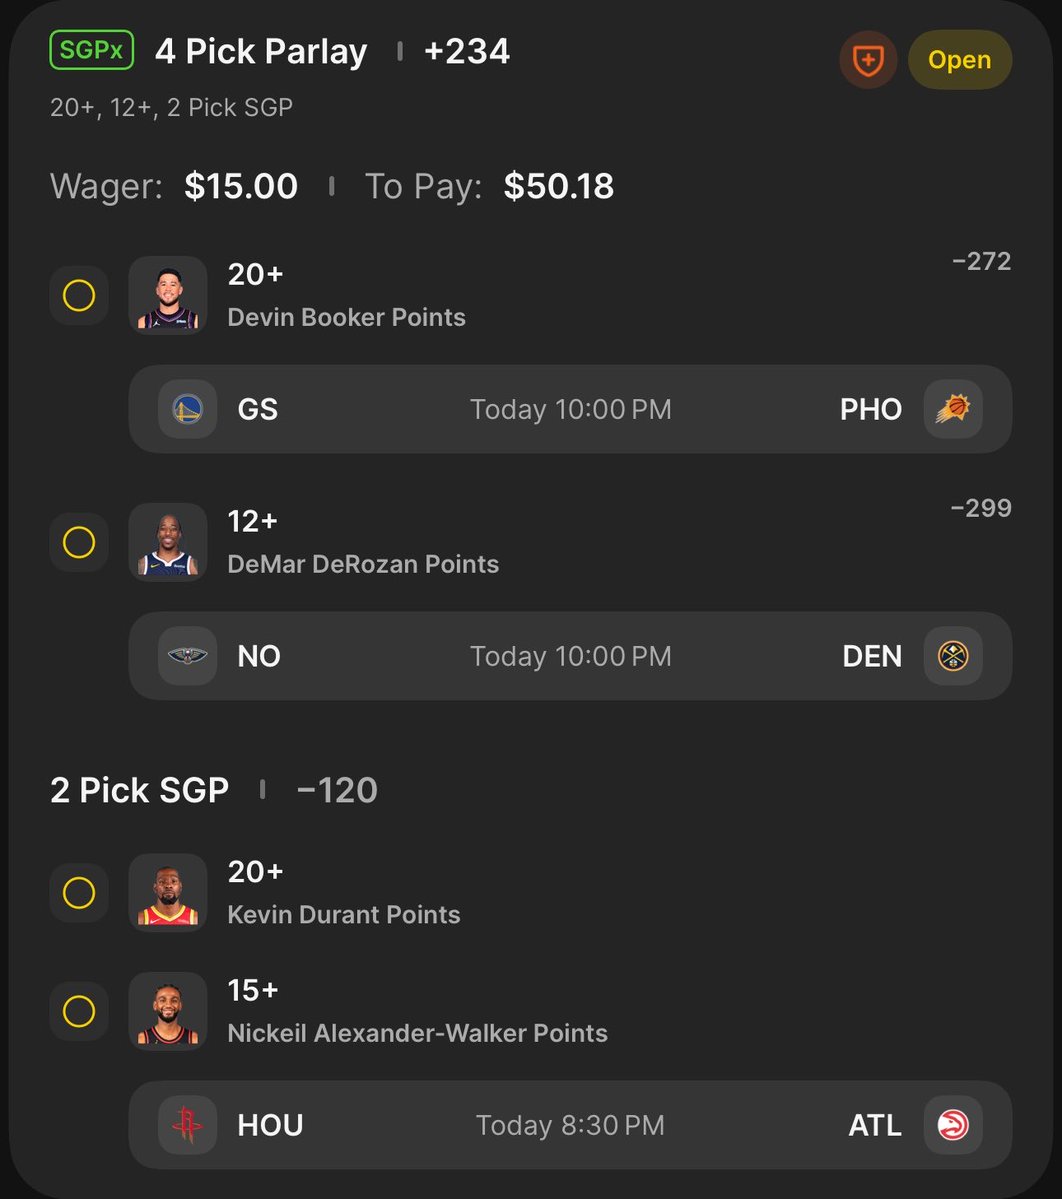Tap the 2 Pick SGP -120 heading
This screenshot has height=1199, width=1062.
pyautogui.click(x=214, y=790)
